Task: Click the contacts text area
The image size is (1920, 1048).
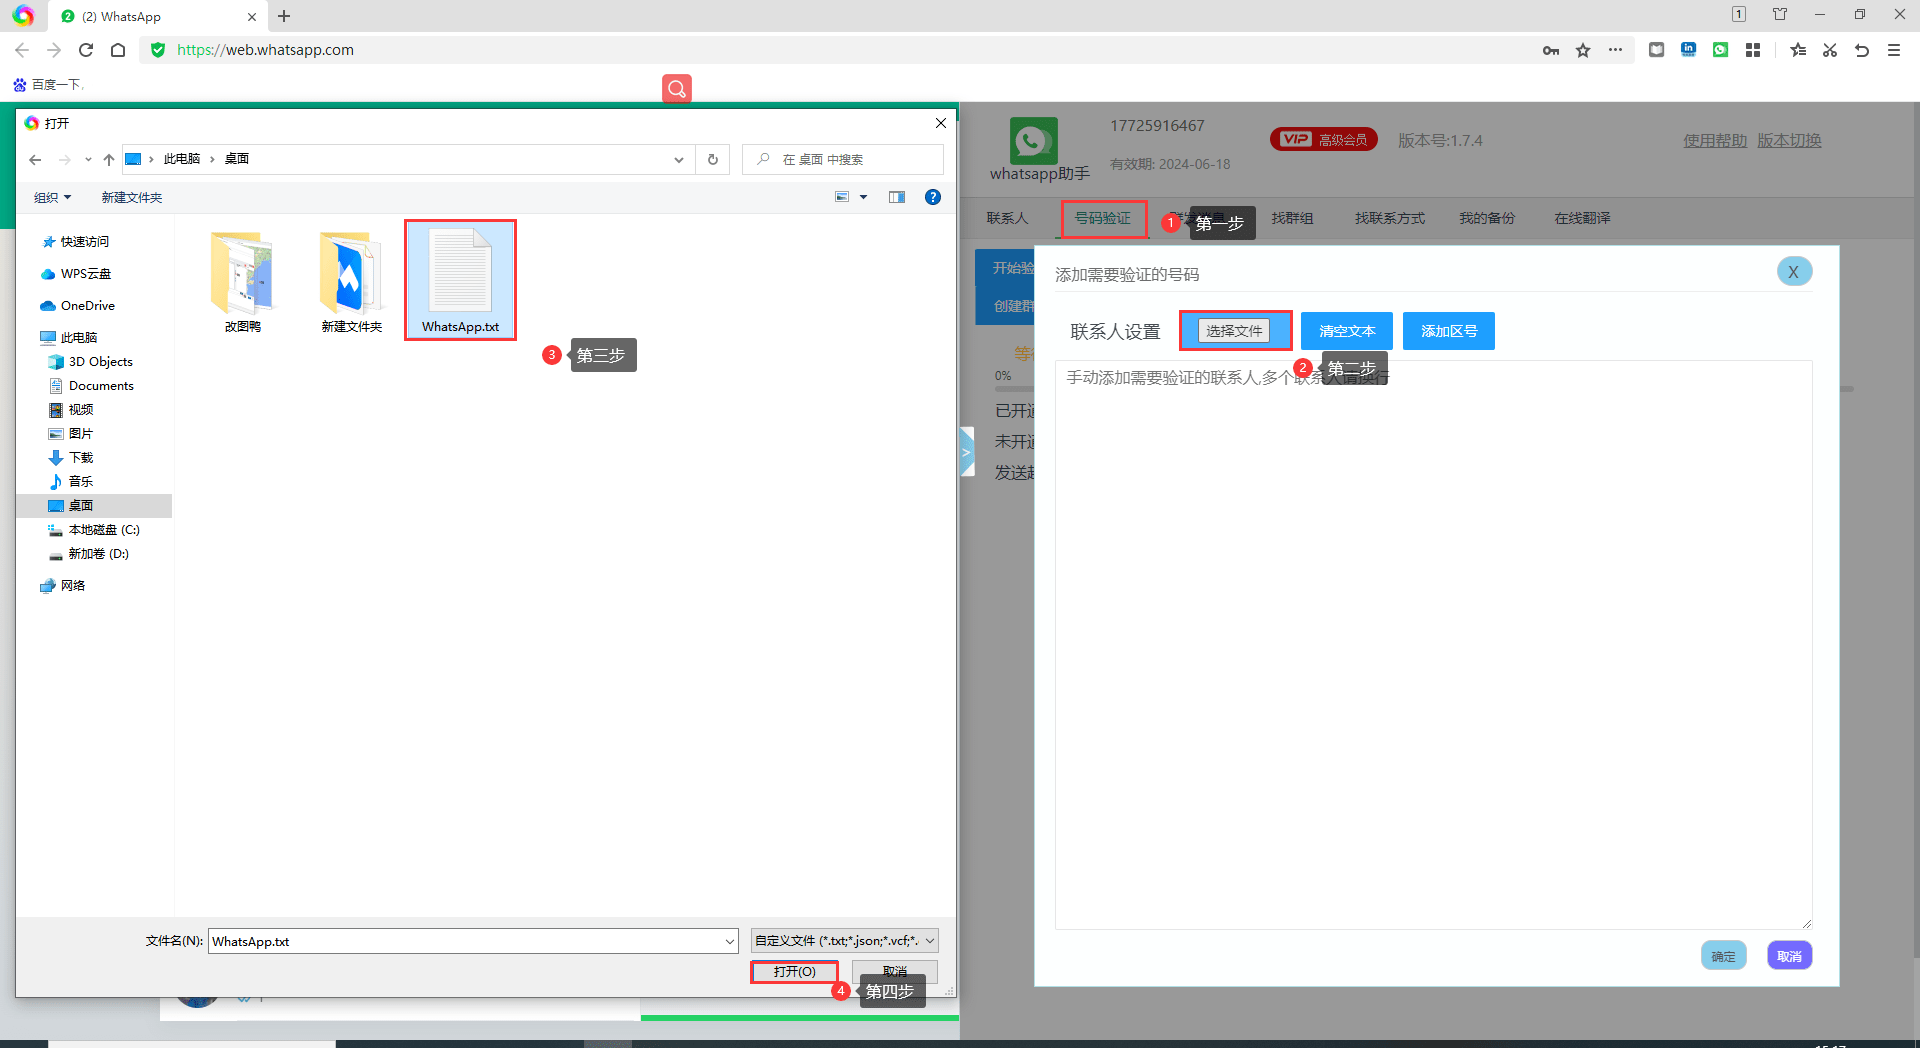Action: coord(1433,645)
